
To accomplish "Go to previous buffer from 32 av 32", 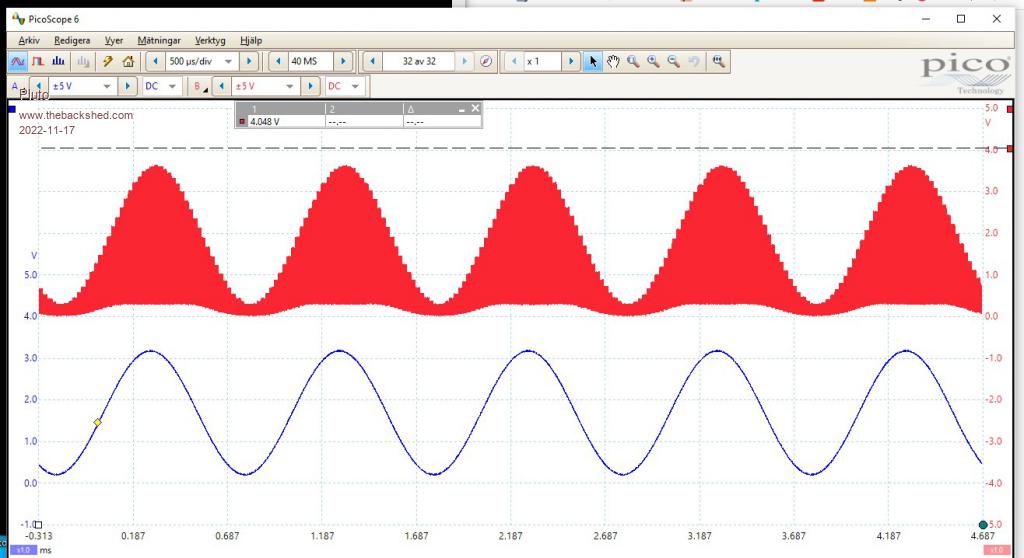I will click(x=373, y=62).
